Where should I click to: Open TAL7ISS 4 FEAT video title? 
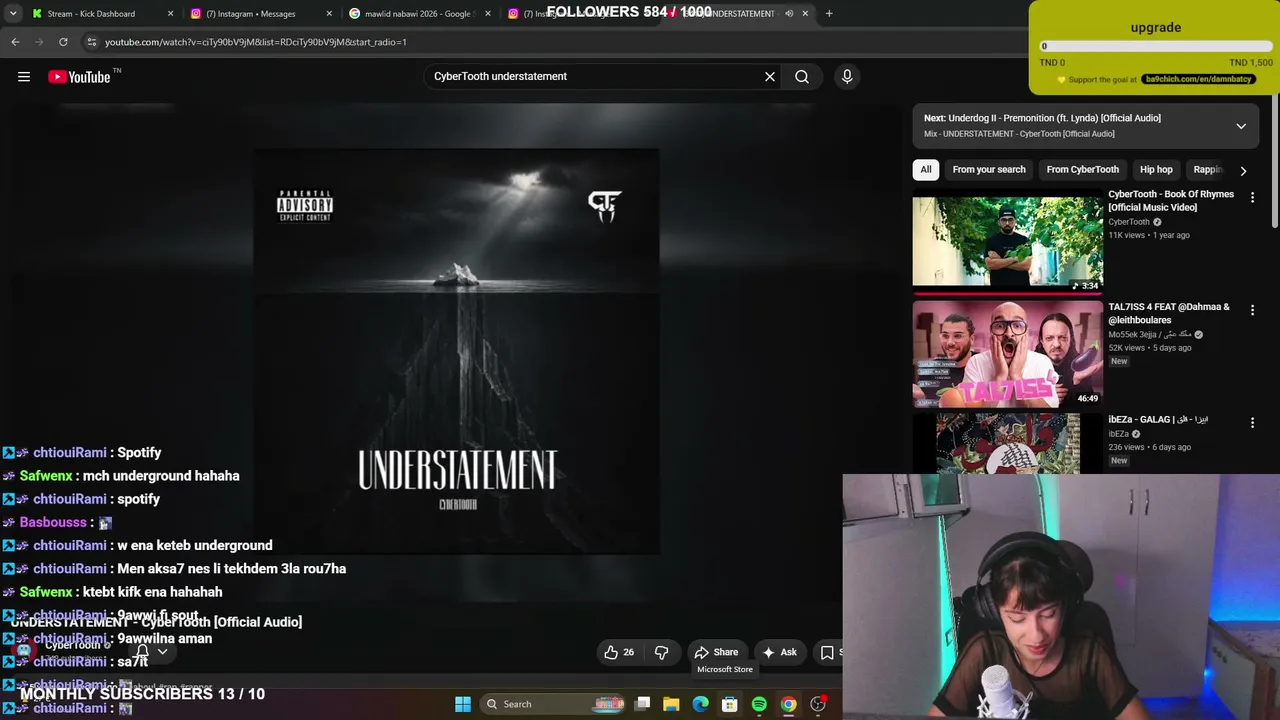(x=1169, y=313)
